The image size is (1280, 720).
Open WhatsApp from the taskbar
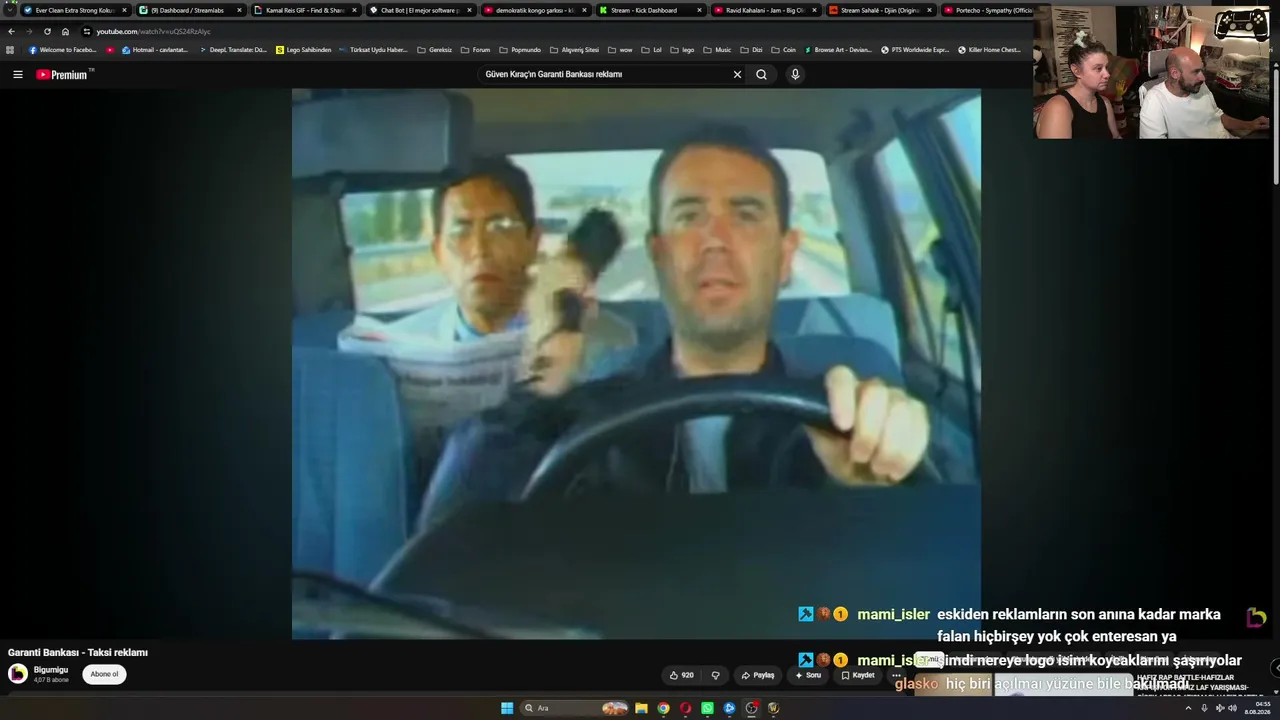point(707,708)
